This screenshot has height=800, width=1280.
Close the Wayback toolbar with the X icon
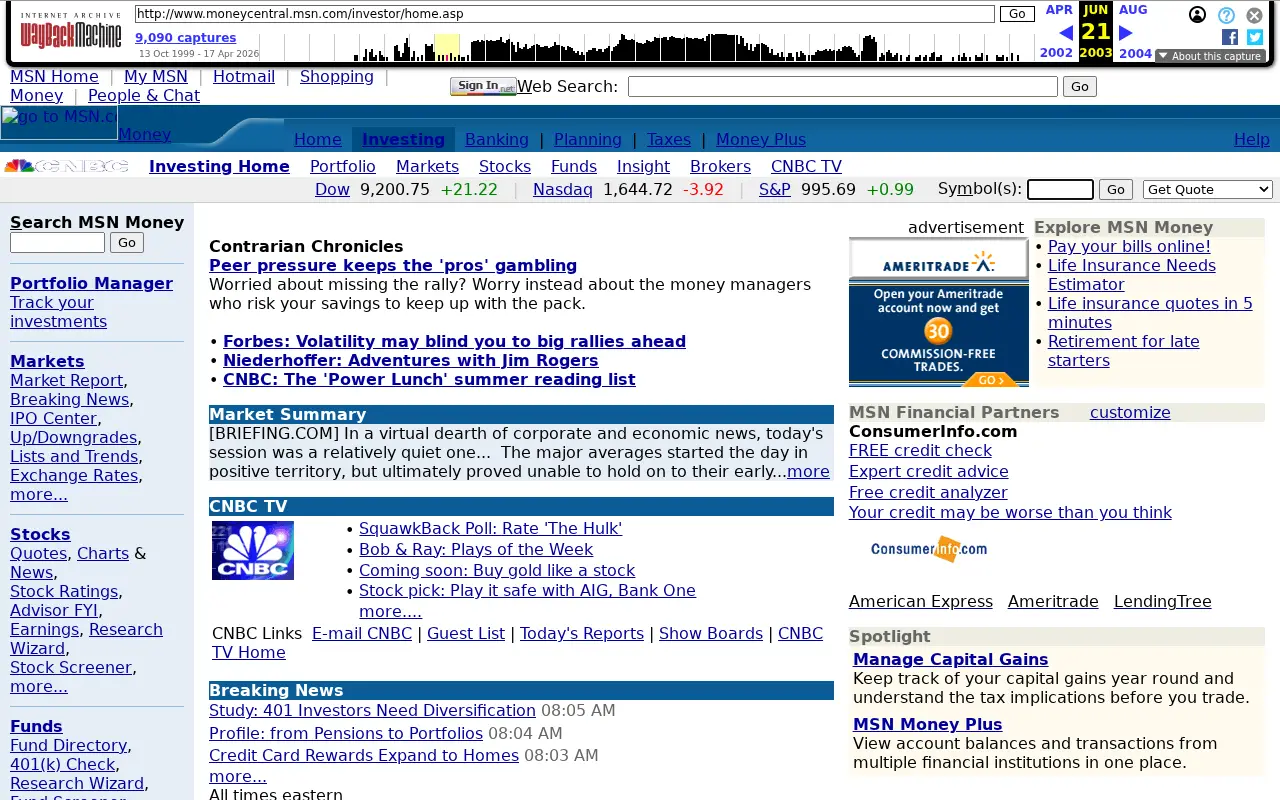1254,15
